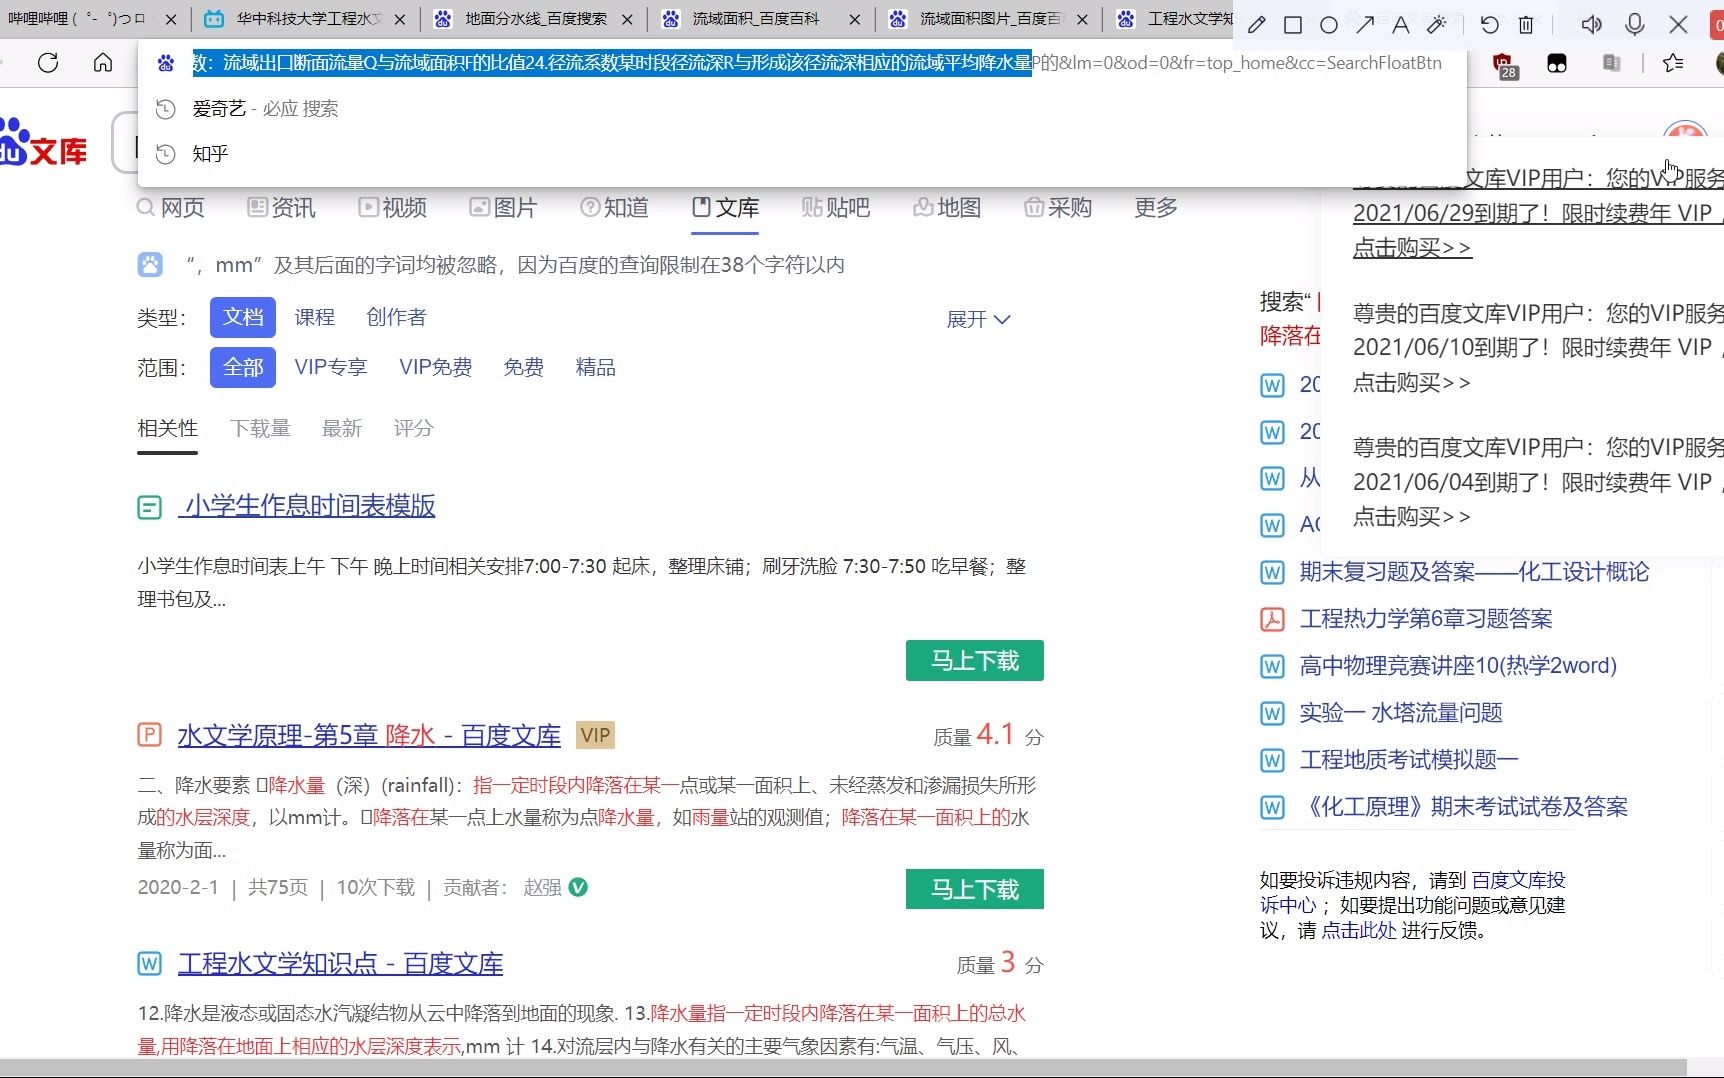
Task: Toggle the speaker sound icon
Action: 1592,24
